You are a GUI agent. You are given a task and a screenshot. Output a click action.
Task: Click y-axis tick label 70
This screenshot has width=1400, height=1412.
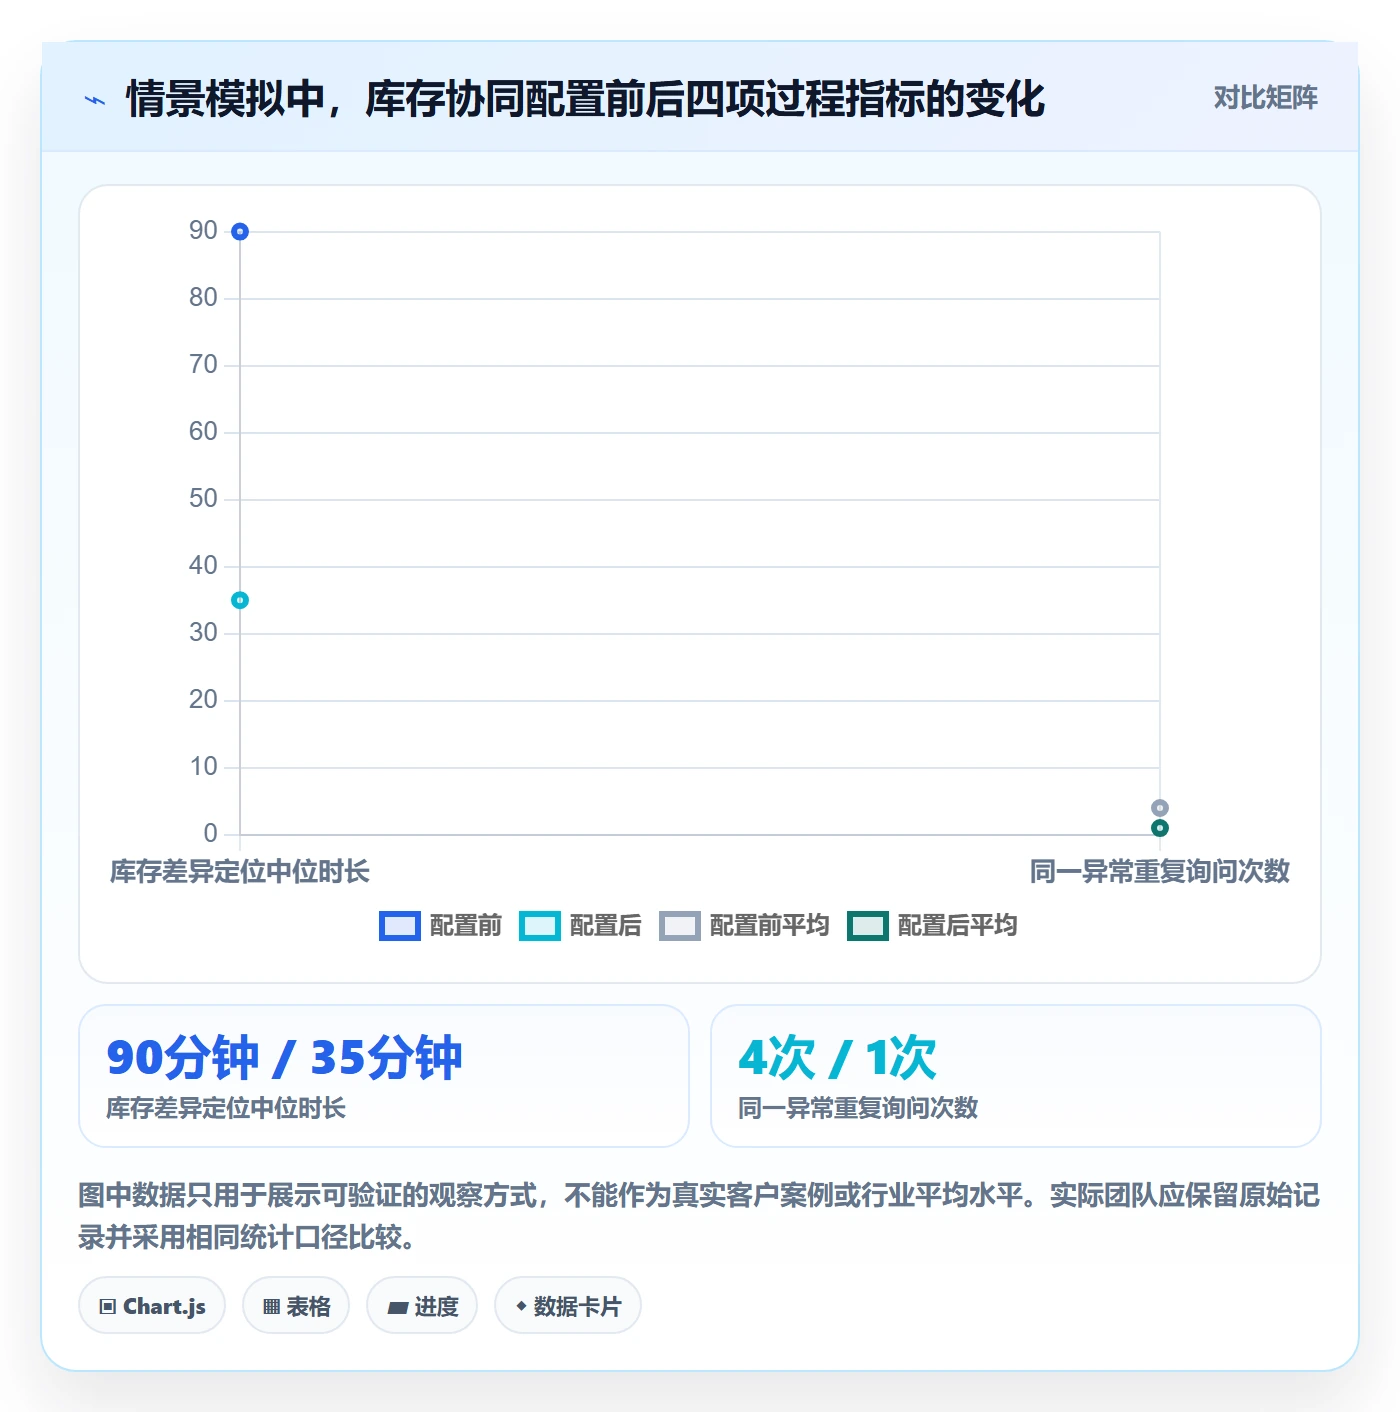[x=203, y=365]
